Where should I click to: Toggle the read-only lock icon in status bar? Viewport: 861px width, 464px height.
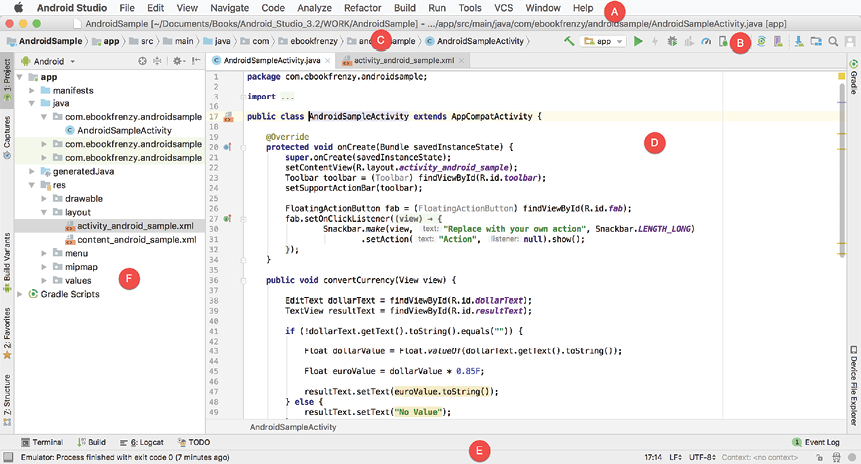click(819, 457)
